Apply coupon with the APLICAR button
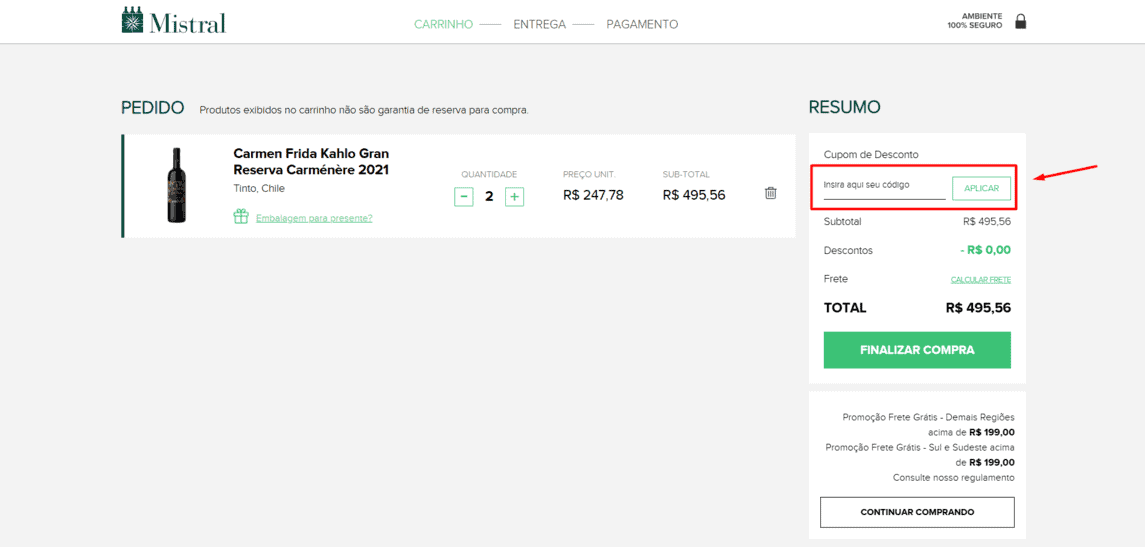Image resolution: width=1145 pixels, height=547 pixels. click(x=981, y=188)
